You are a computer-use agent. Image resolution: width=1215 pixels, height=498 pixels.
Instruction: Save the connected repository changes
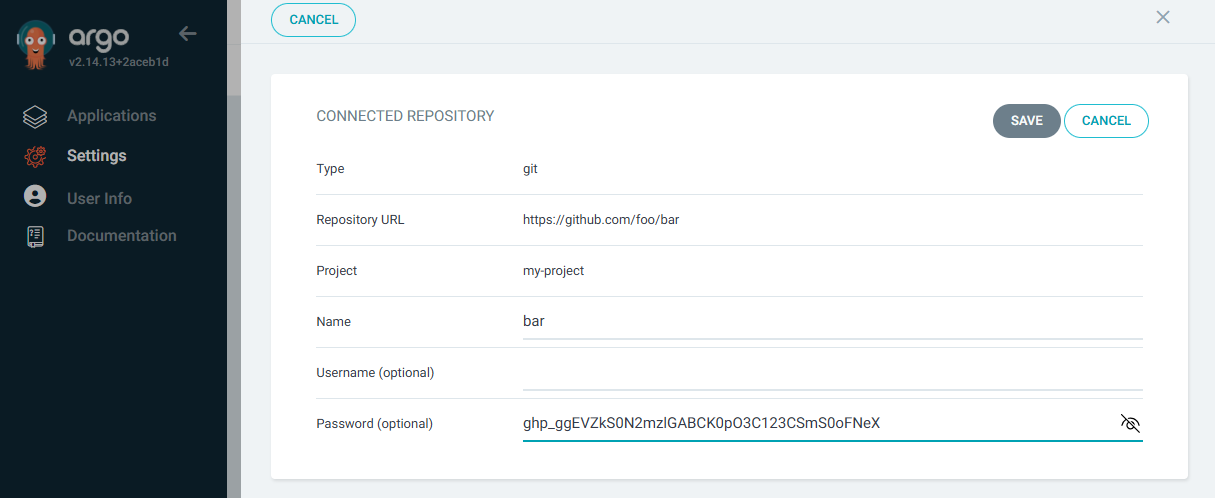point(1026,121)
